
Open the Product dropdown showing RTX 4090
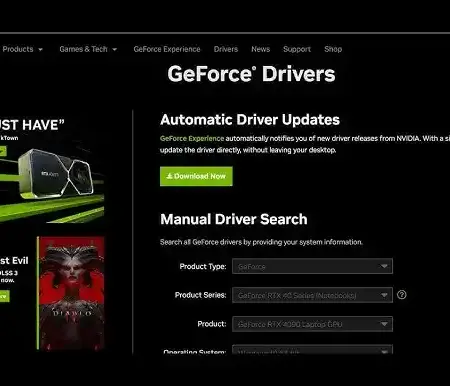pos(312,324)
